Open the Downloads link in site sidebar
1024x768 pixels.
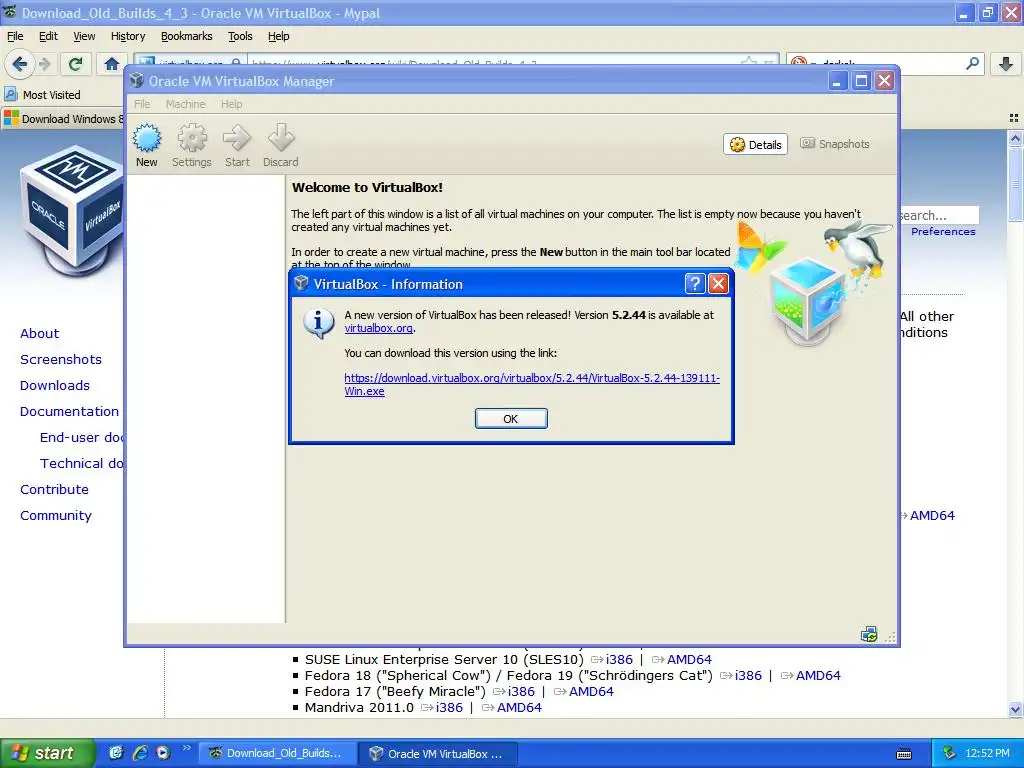click(55, 386)
